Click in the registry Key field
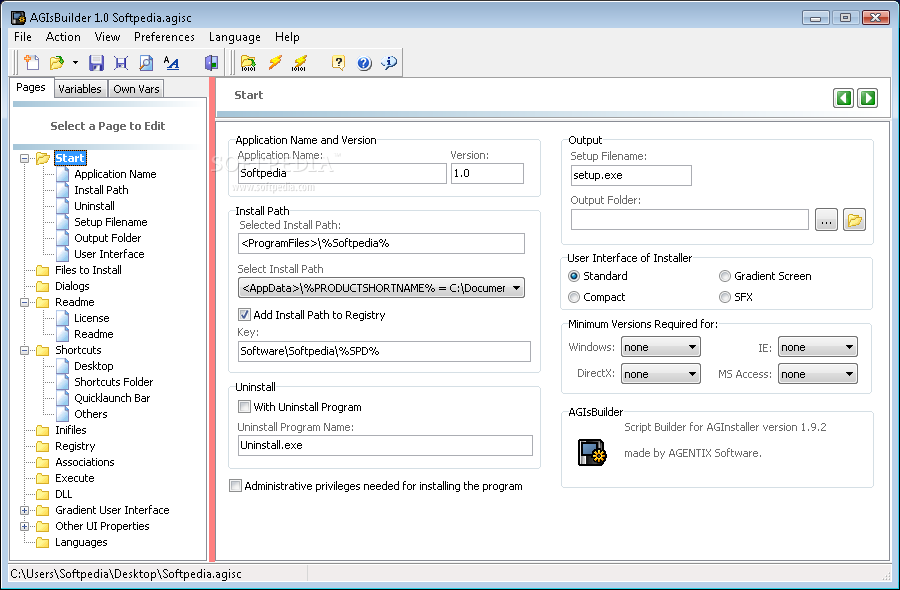900x590 pixels. pos(384,351)
